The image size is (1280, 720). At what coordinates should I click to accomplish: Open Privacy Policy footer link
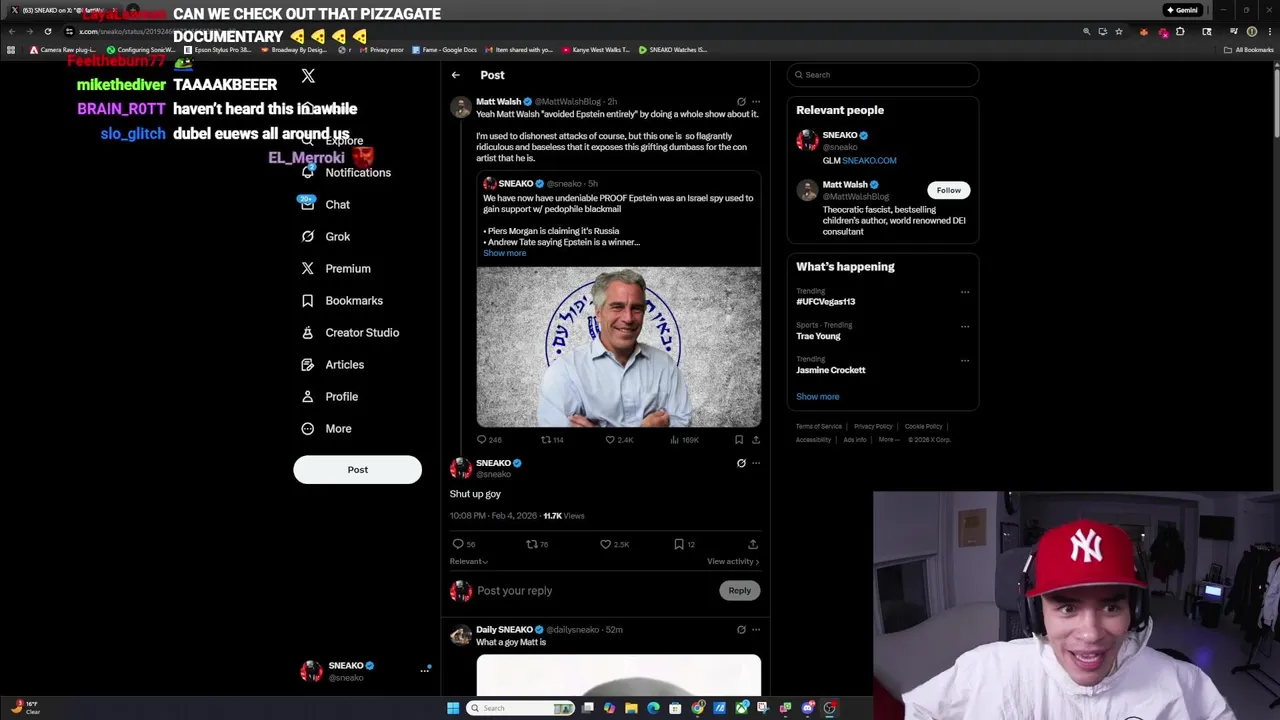(873, 427)
